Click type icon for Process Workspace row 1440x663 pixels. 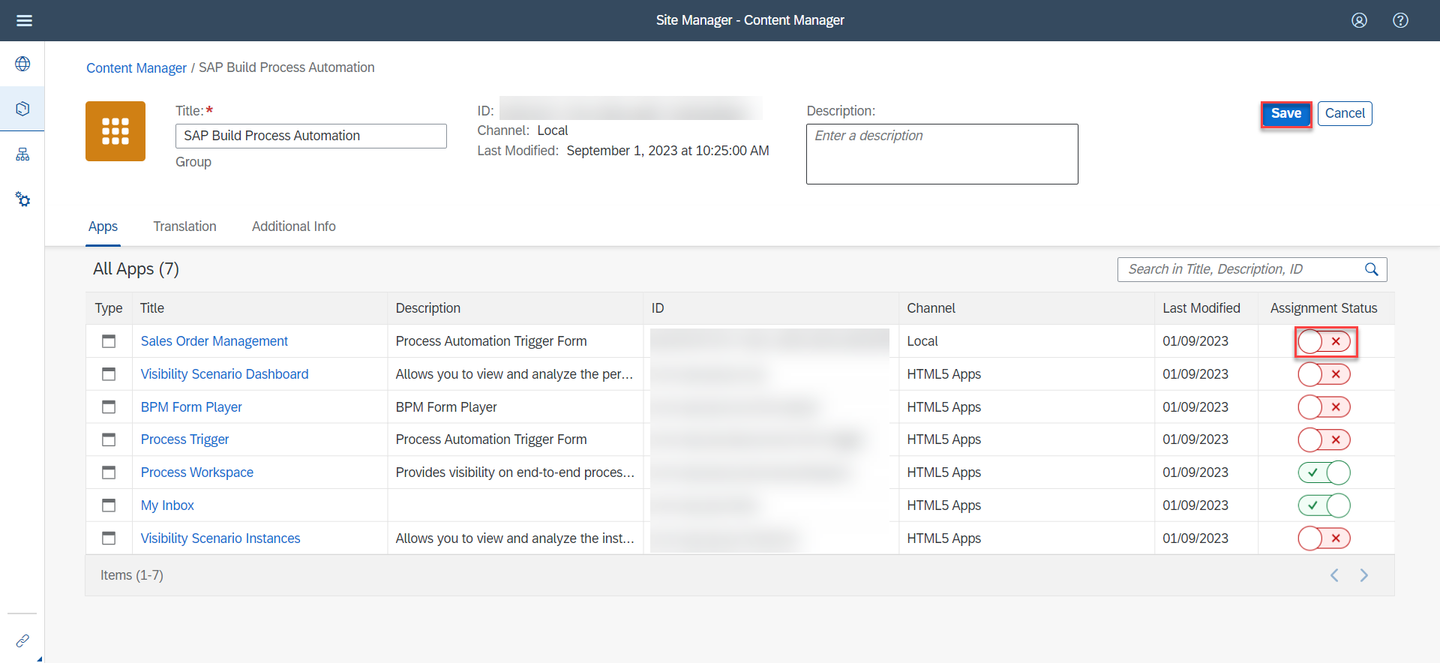coord(108,472)
